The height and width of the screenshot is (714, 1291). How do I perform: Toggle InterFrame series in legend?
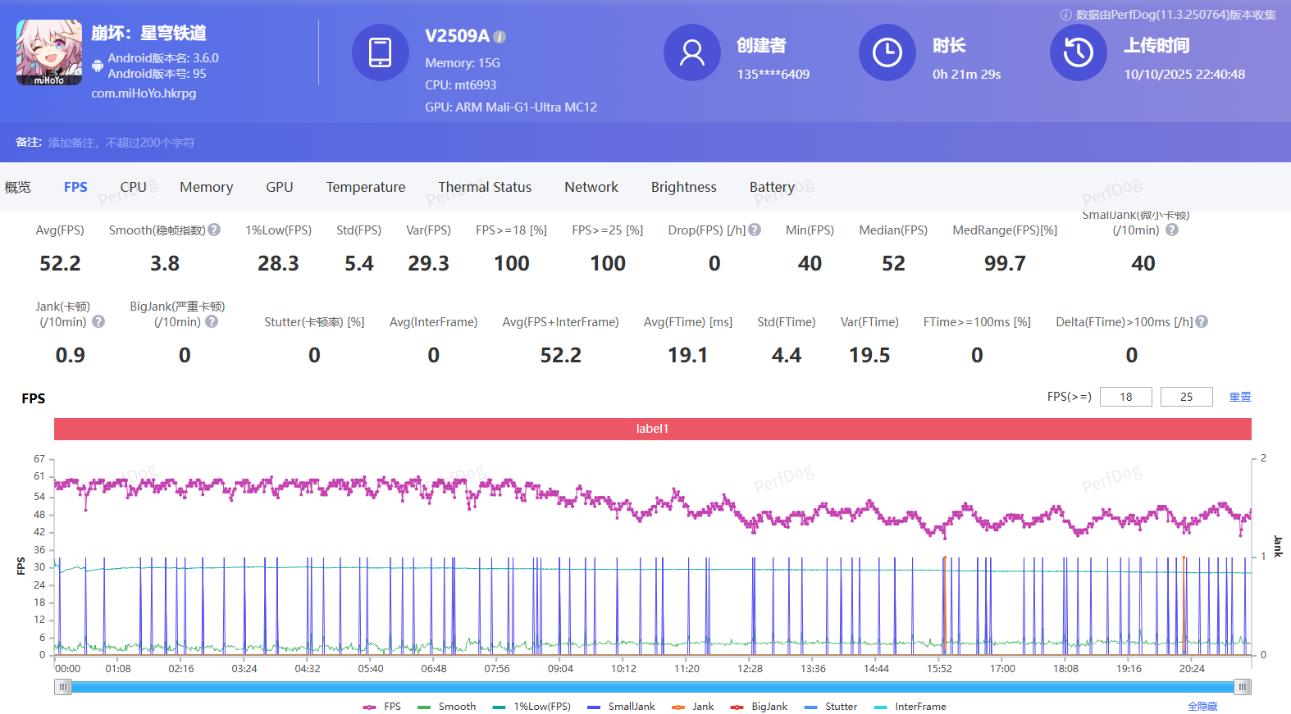coord(910,706)
